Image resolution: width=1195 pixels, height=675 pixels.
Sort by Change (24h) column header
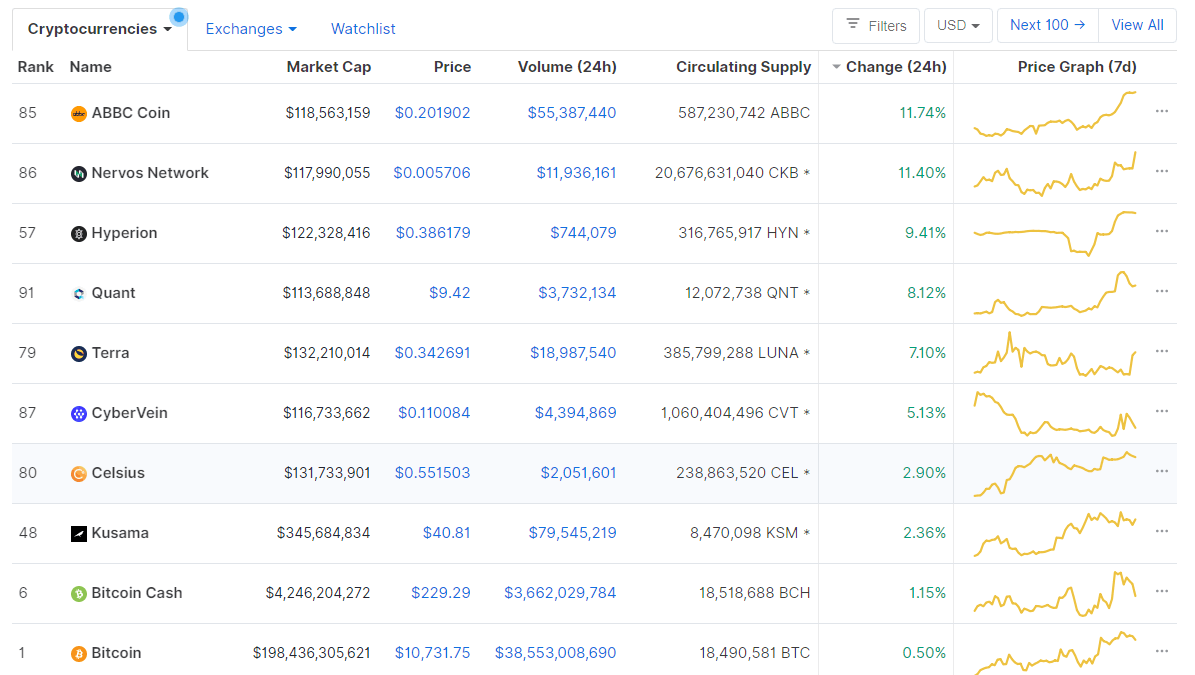point(889,67)
